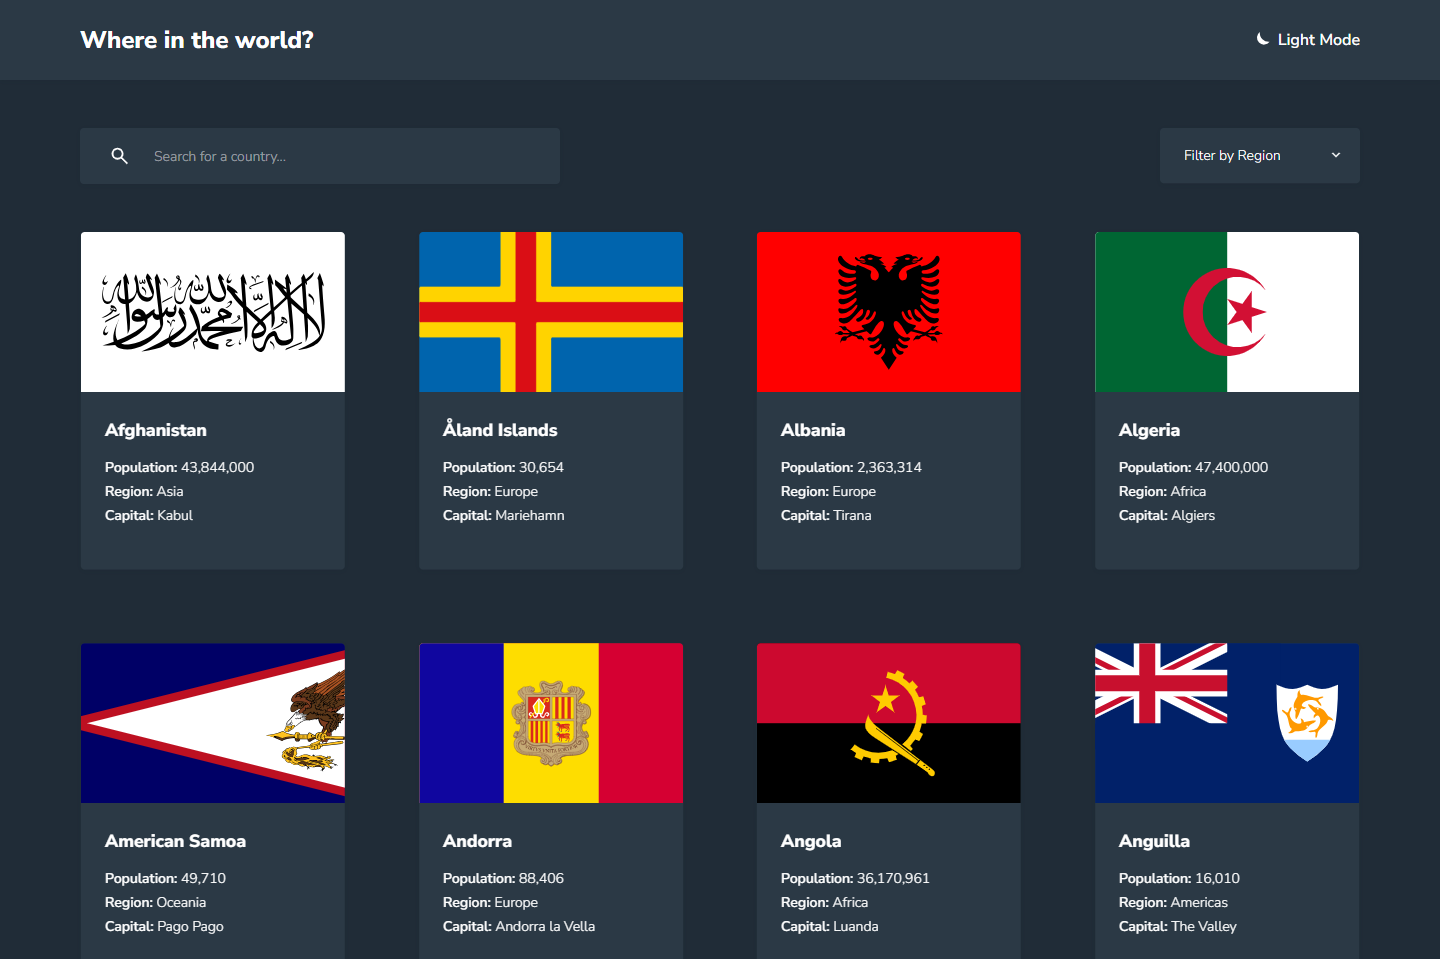1440x959 pixels.
Task: Click Region: Africa on Algeria card
Action: [1162, 491]
